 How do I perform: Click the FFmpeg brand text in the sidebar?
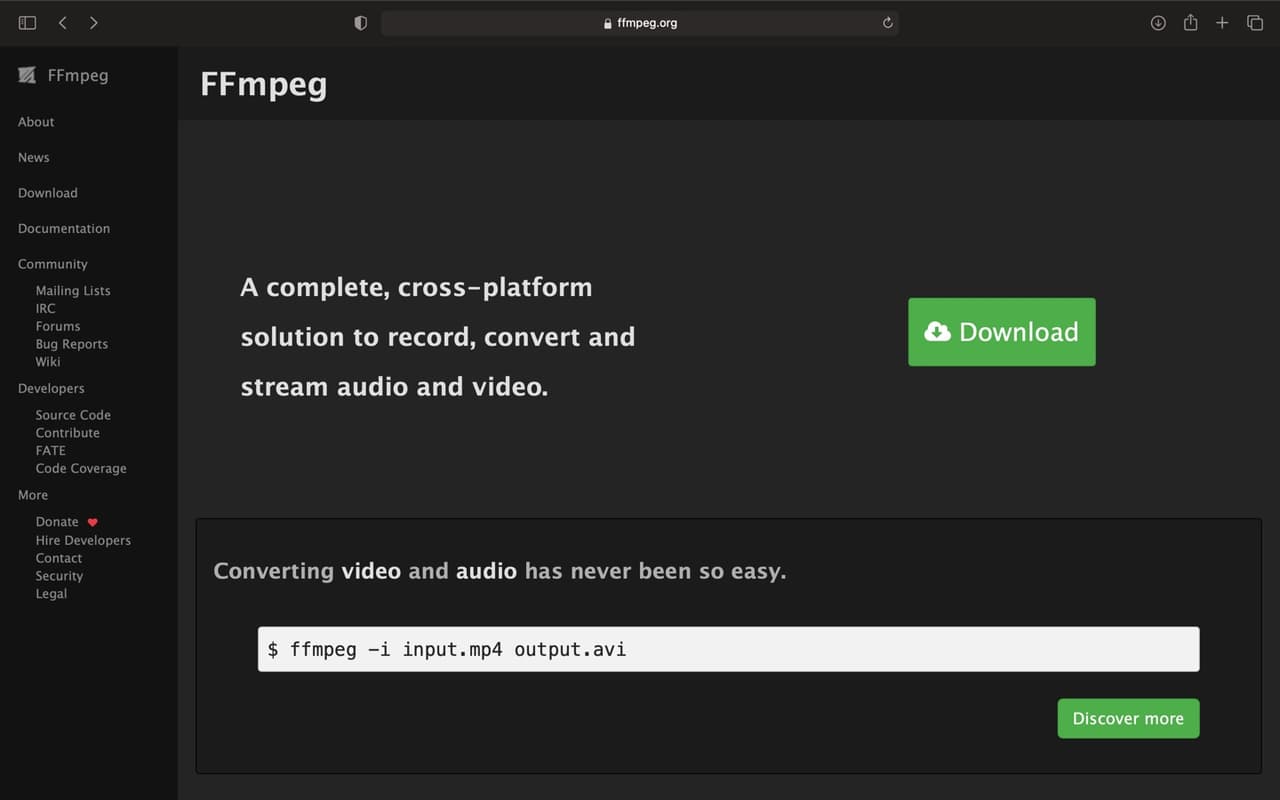pos(78,75)
